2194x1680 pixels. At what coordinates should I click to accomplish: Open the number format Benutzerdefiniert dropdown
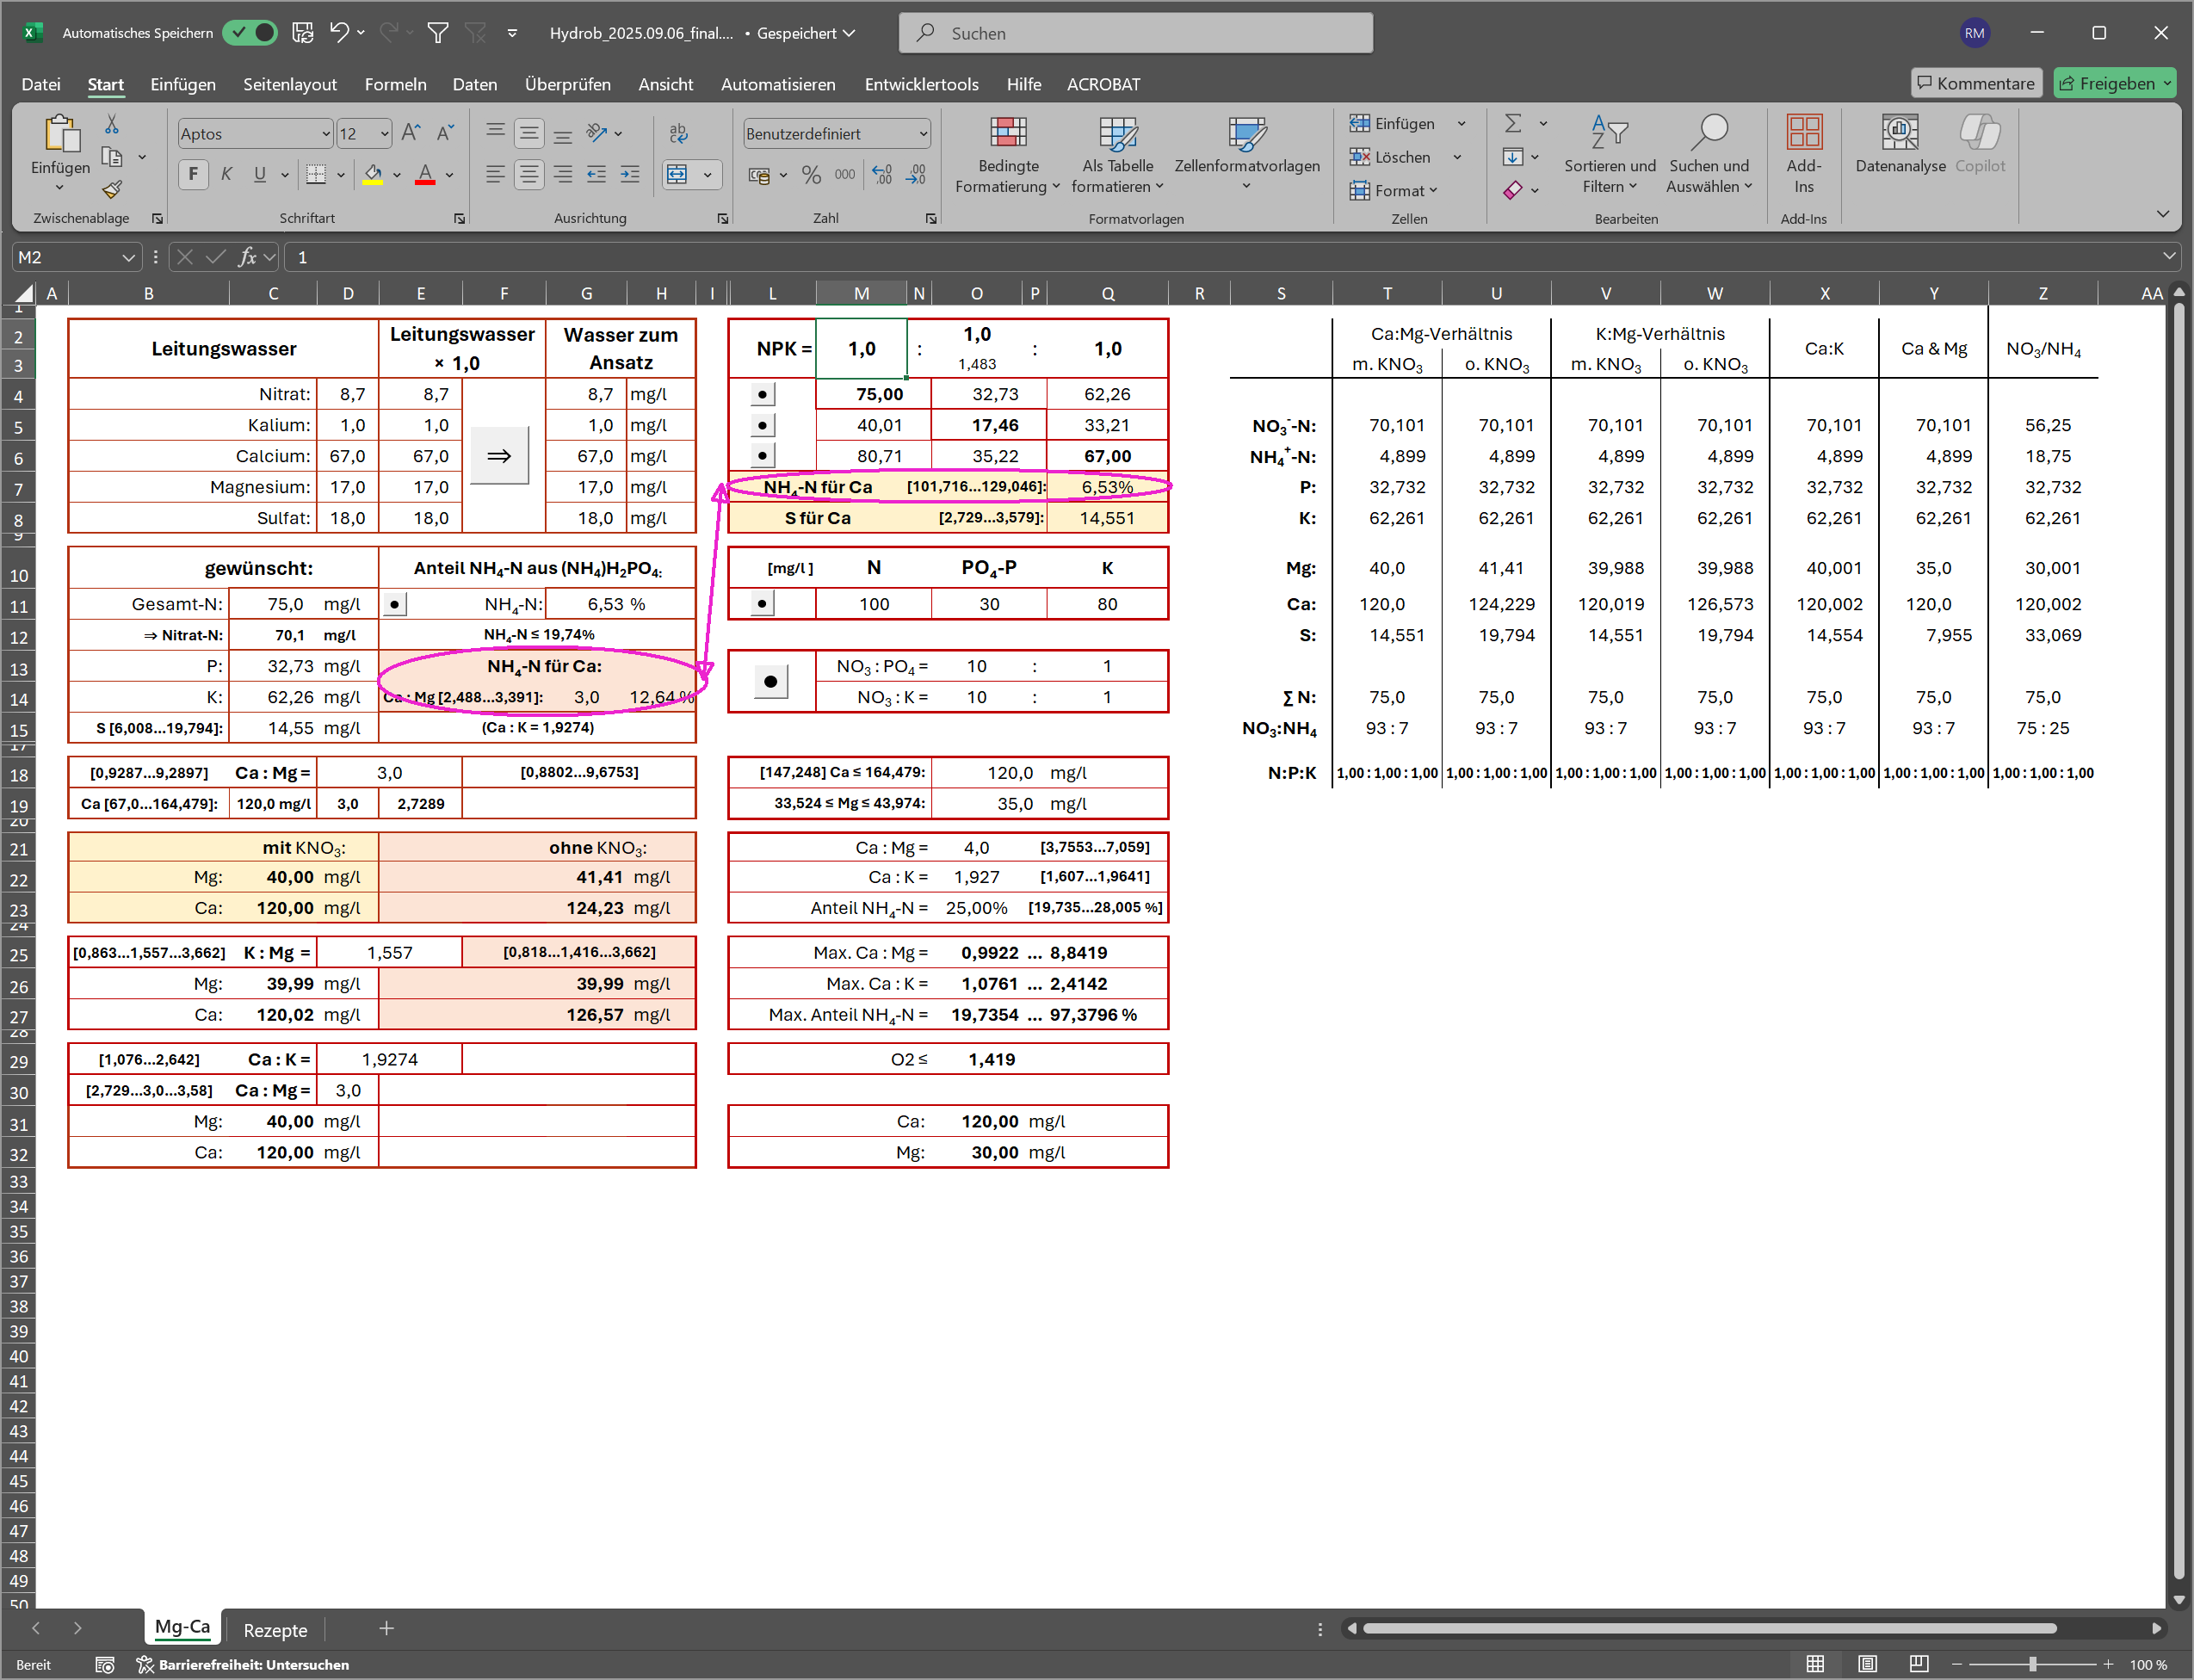point(922,134)
